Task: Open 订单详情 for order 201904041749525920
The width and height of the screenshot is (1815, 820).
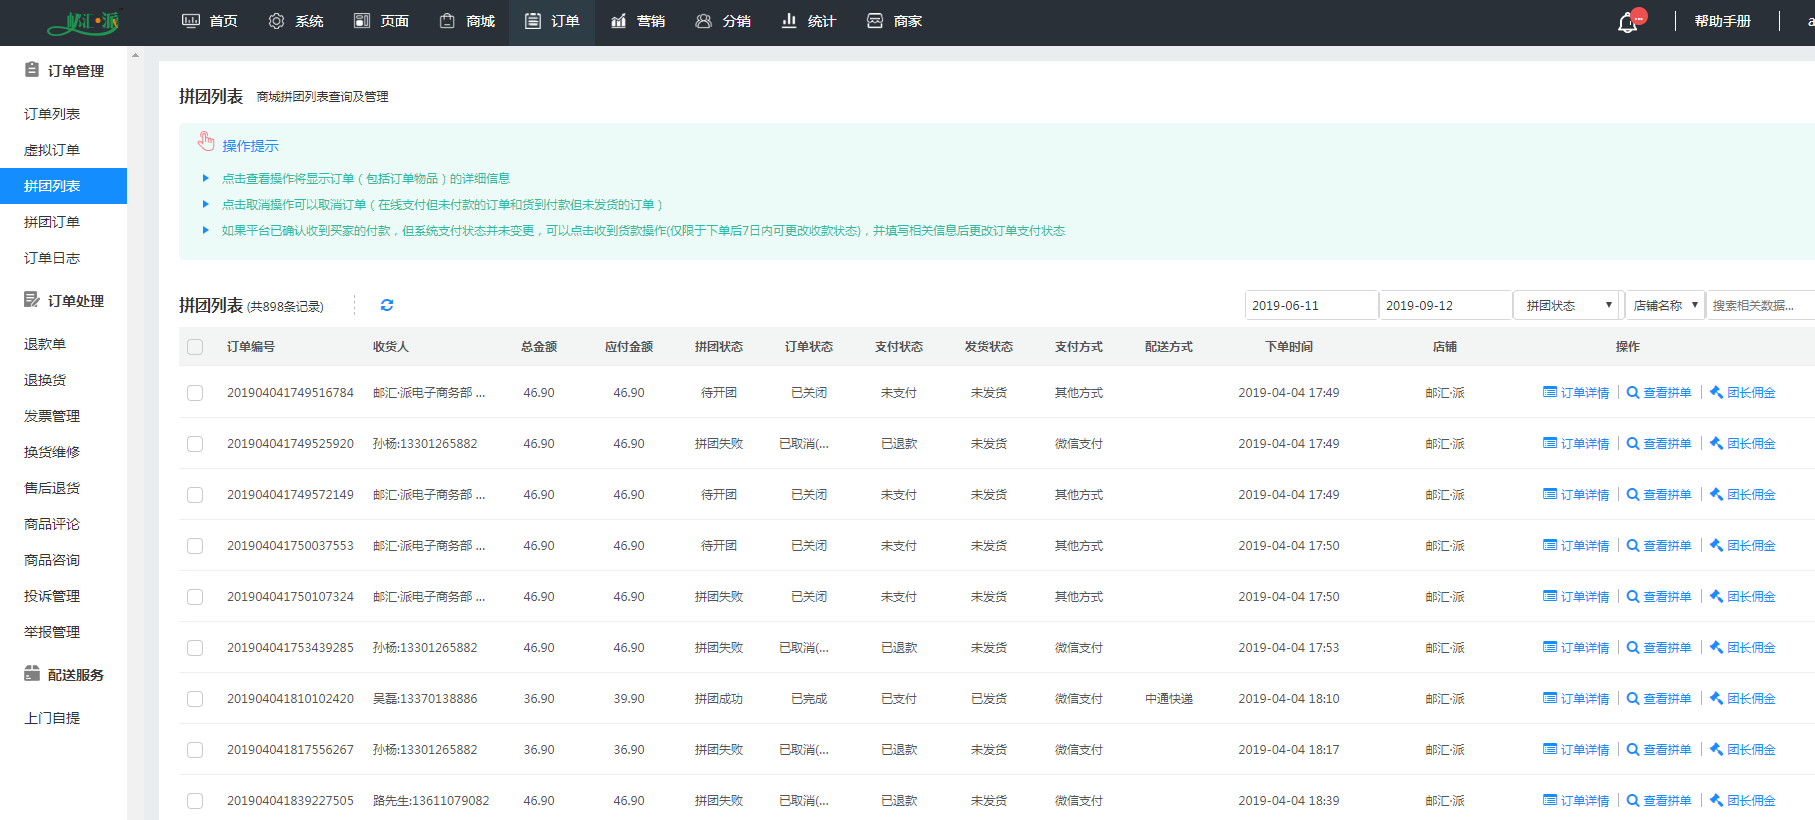Action: pyautogui.click(x=1576, y=444)
